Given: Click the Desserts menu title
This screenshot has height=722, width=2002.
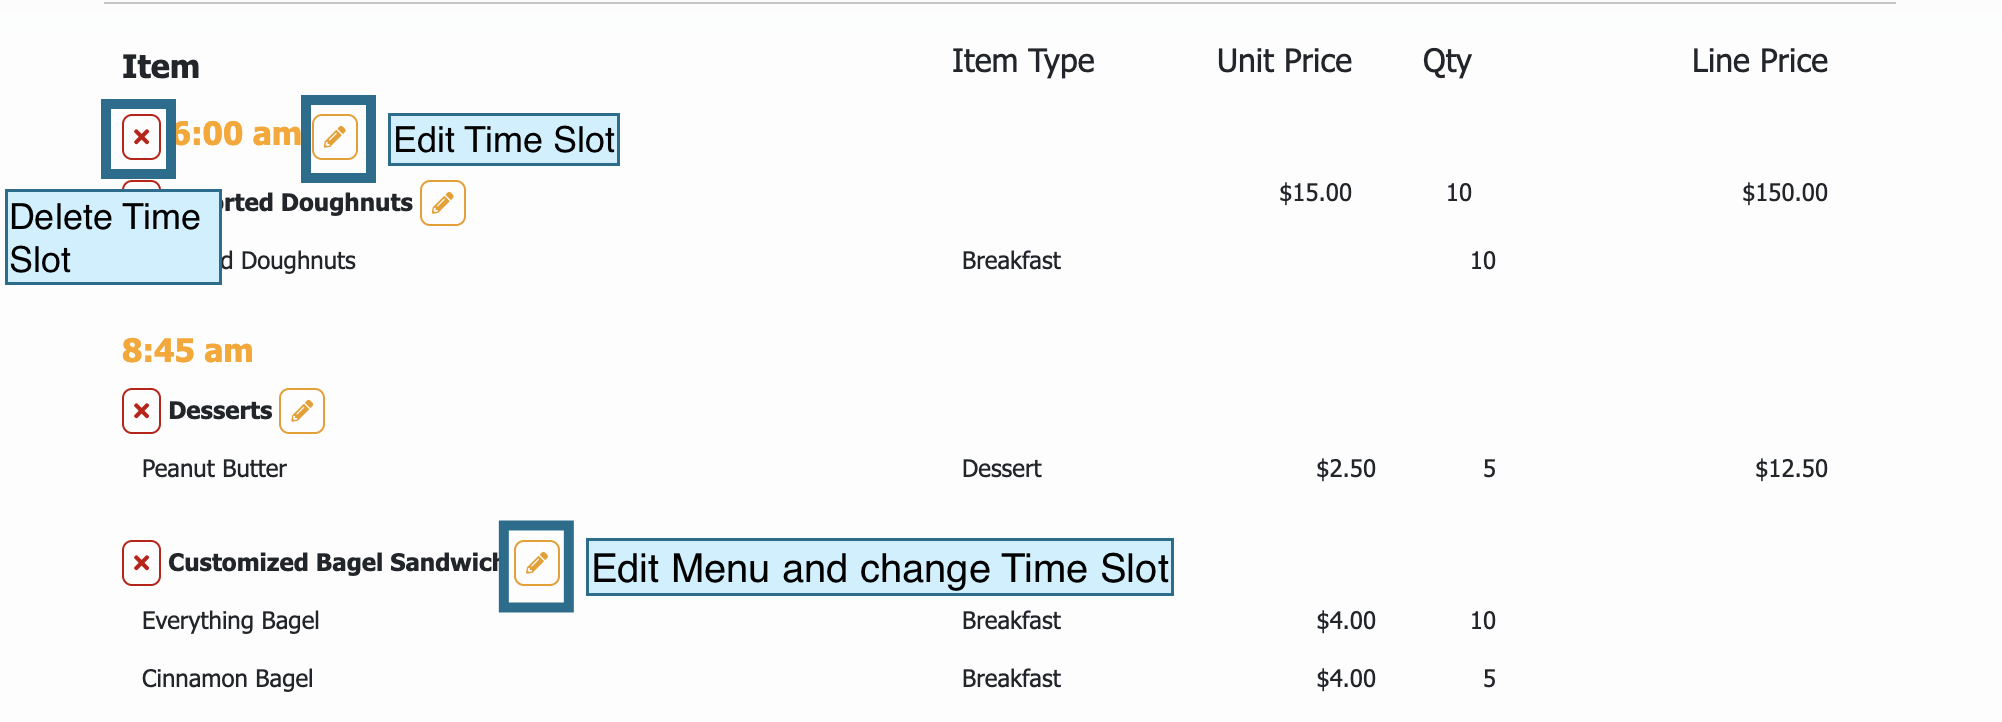Looking at the screenshot, I should [220, 411].
